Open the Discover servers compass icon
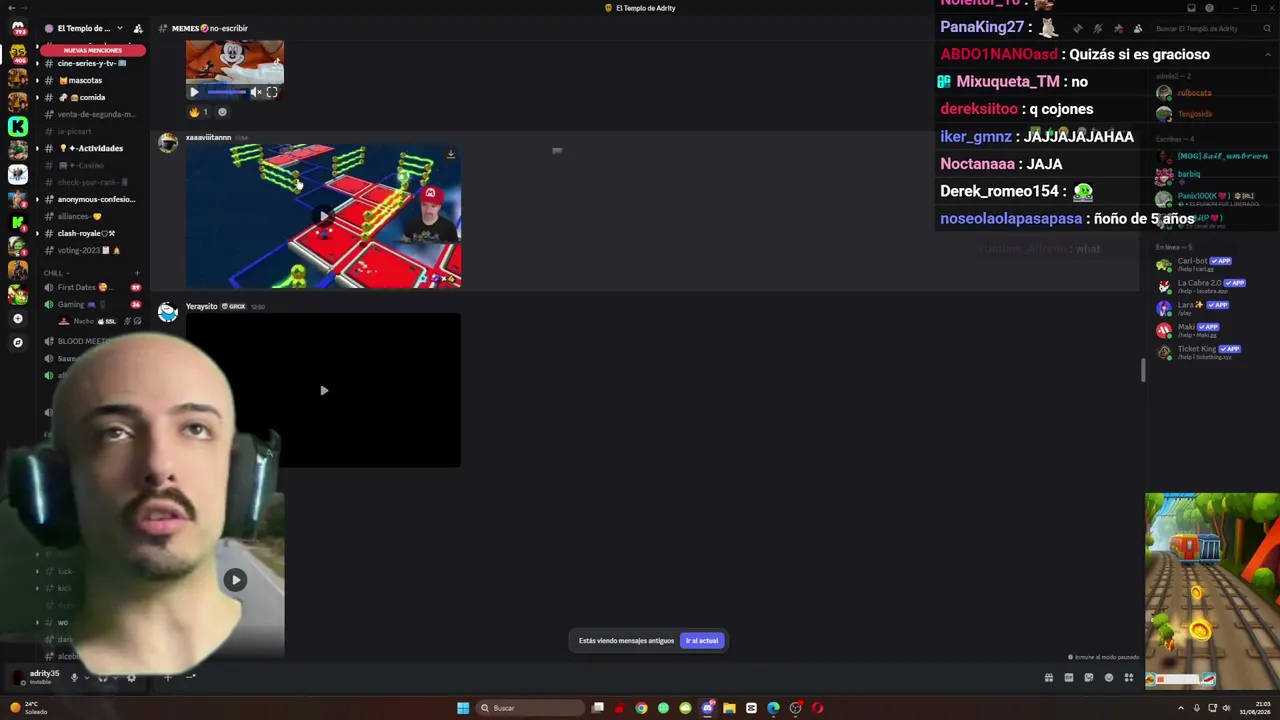 [17, 343]
